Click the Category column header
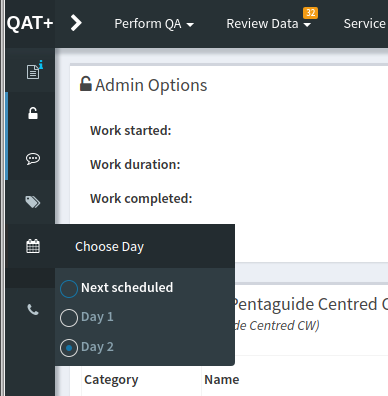This screenshot has height=396, width=388. tap(111, 380)
